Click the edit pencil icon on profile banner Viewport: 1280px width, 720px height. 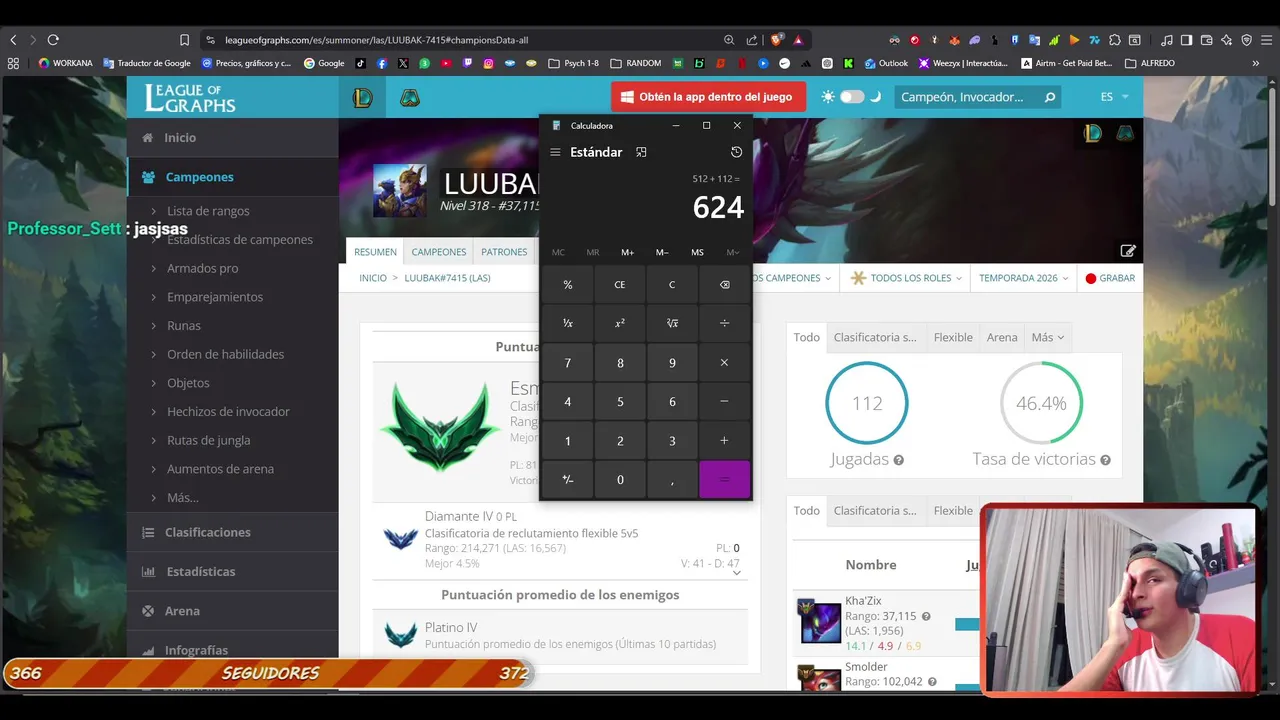tap(1128, 251)
